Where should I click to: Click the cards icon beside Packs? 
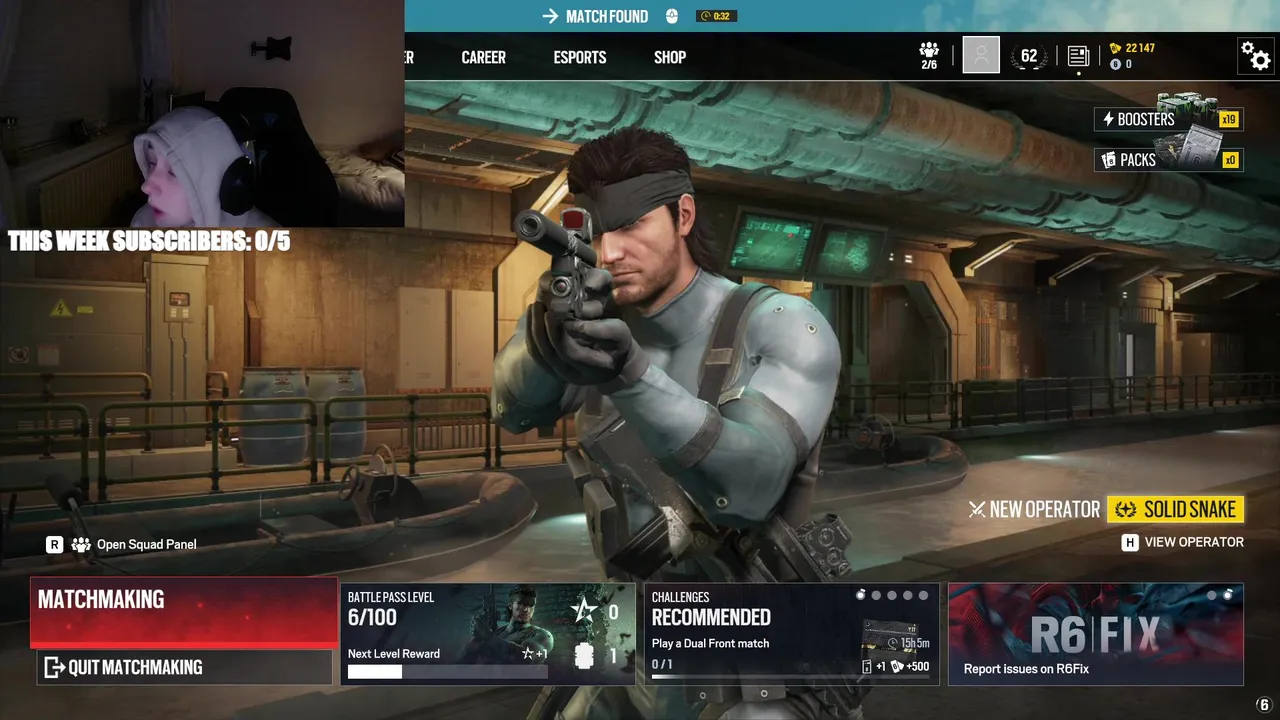tap(1108, 160)
